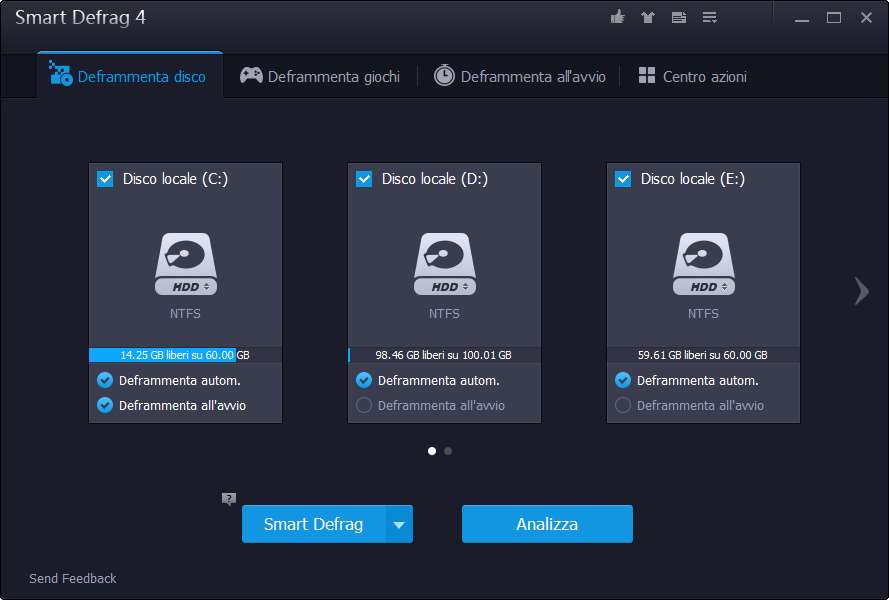Image resolution: width=889 pixels, height=600 pixels.
Task: Open the Centro azioni tab
Action: pos(692,76)
